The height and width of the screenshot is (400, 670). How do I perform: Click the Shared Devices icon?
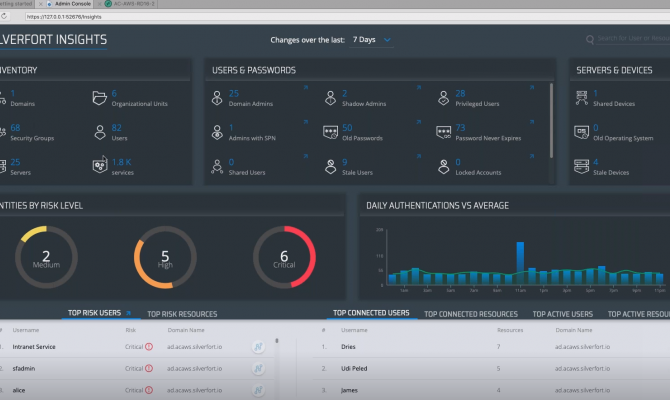click(x=582, y=98)
